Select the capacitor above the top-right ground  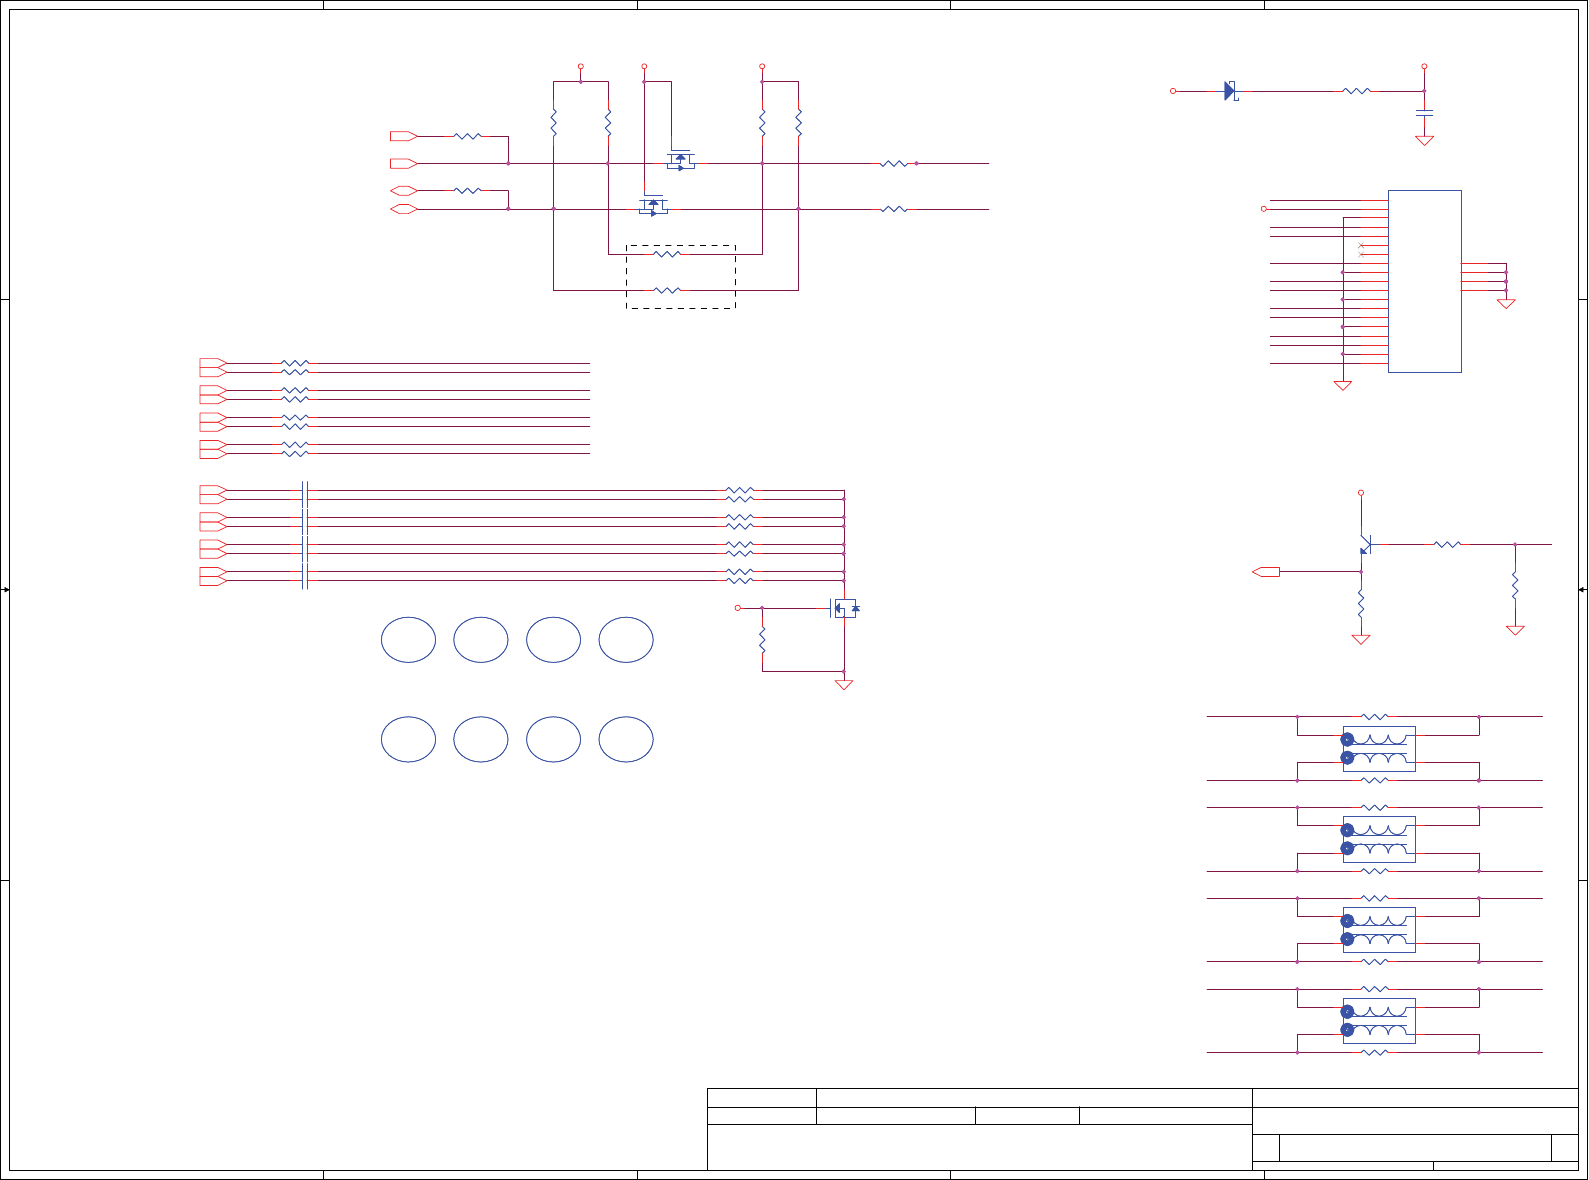[x=1425, y=112]
